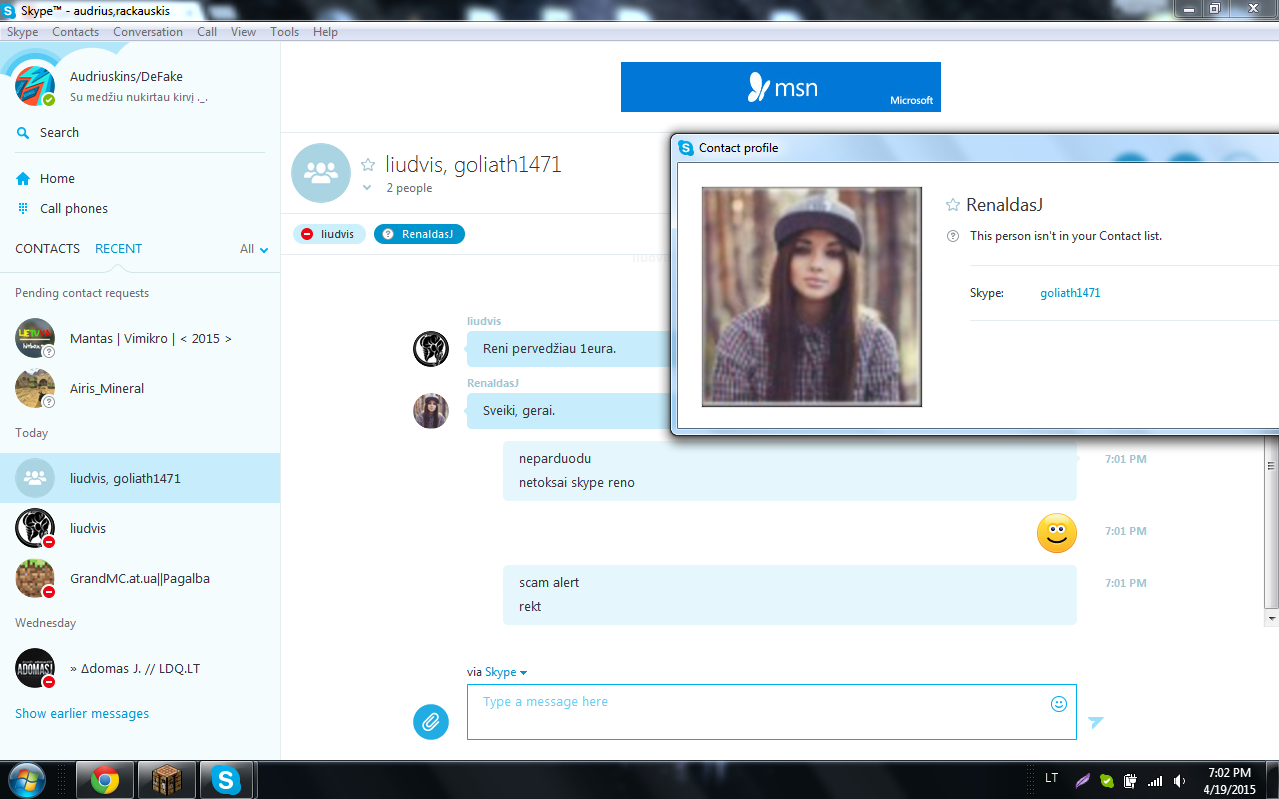The width and height of the screenshot is (1279, 799).
Task: Click the liudvis participant chip
Action: coord(329,234)
